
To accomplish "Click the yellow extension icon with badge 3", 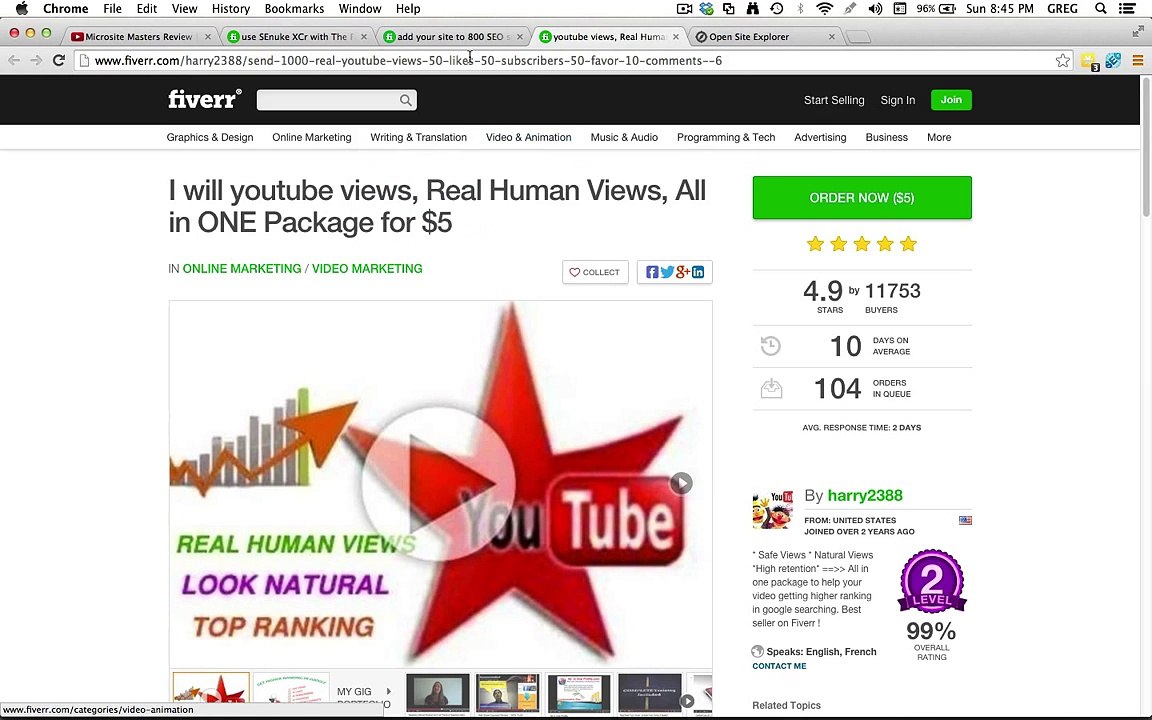I will (x=1089, y=61).
